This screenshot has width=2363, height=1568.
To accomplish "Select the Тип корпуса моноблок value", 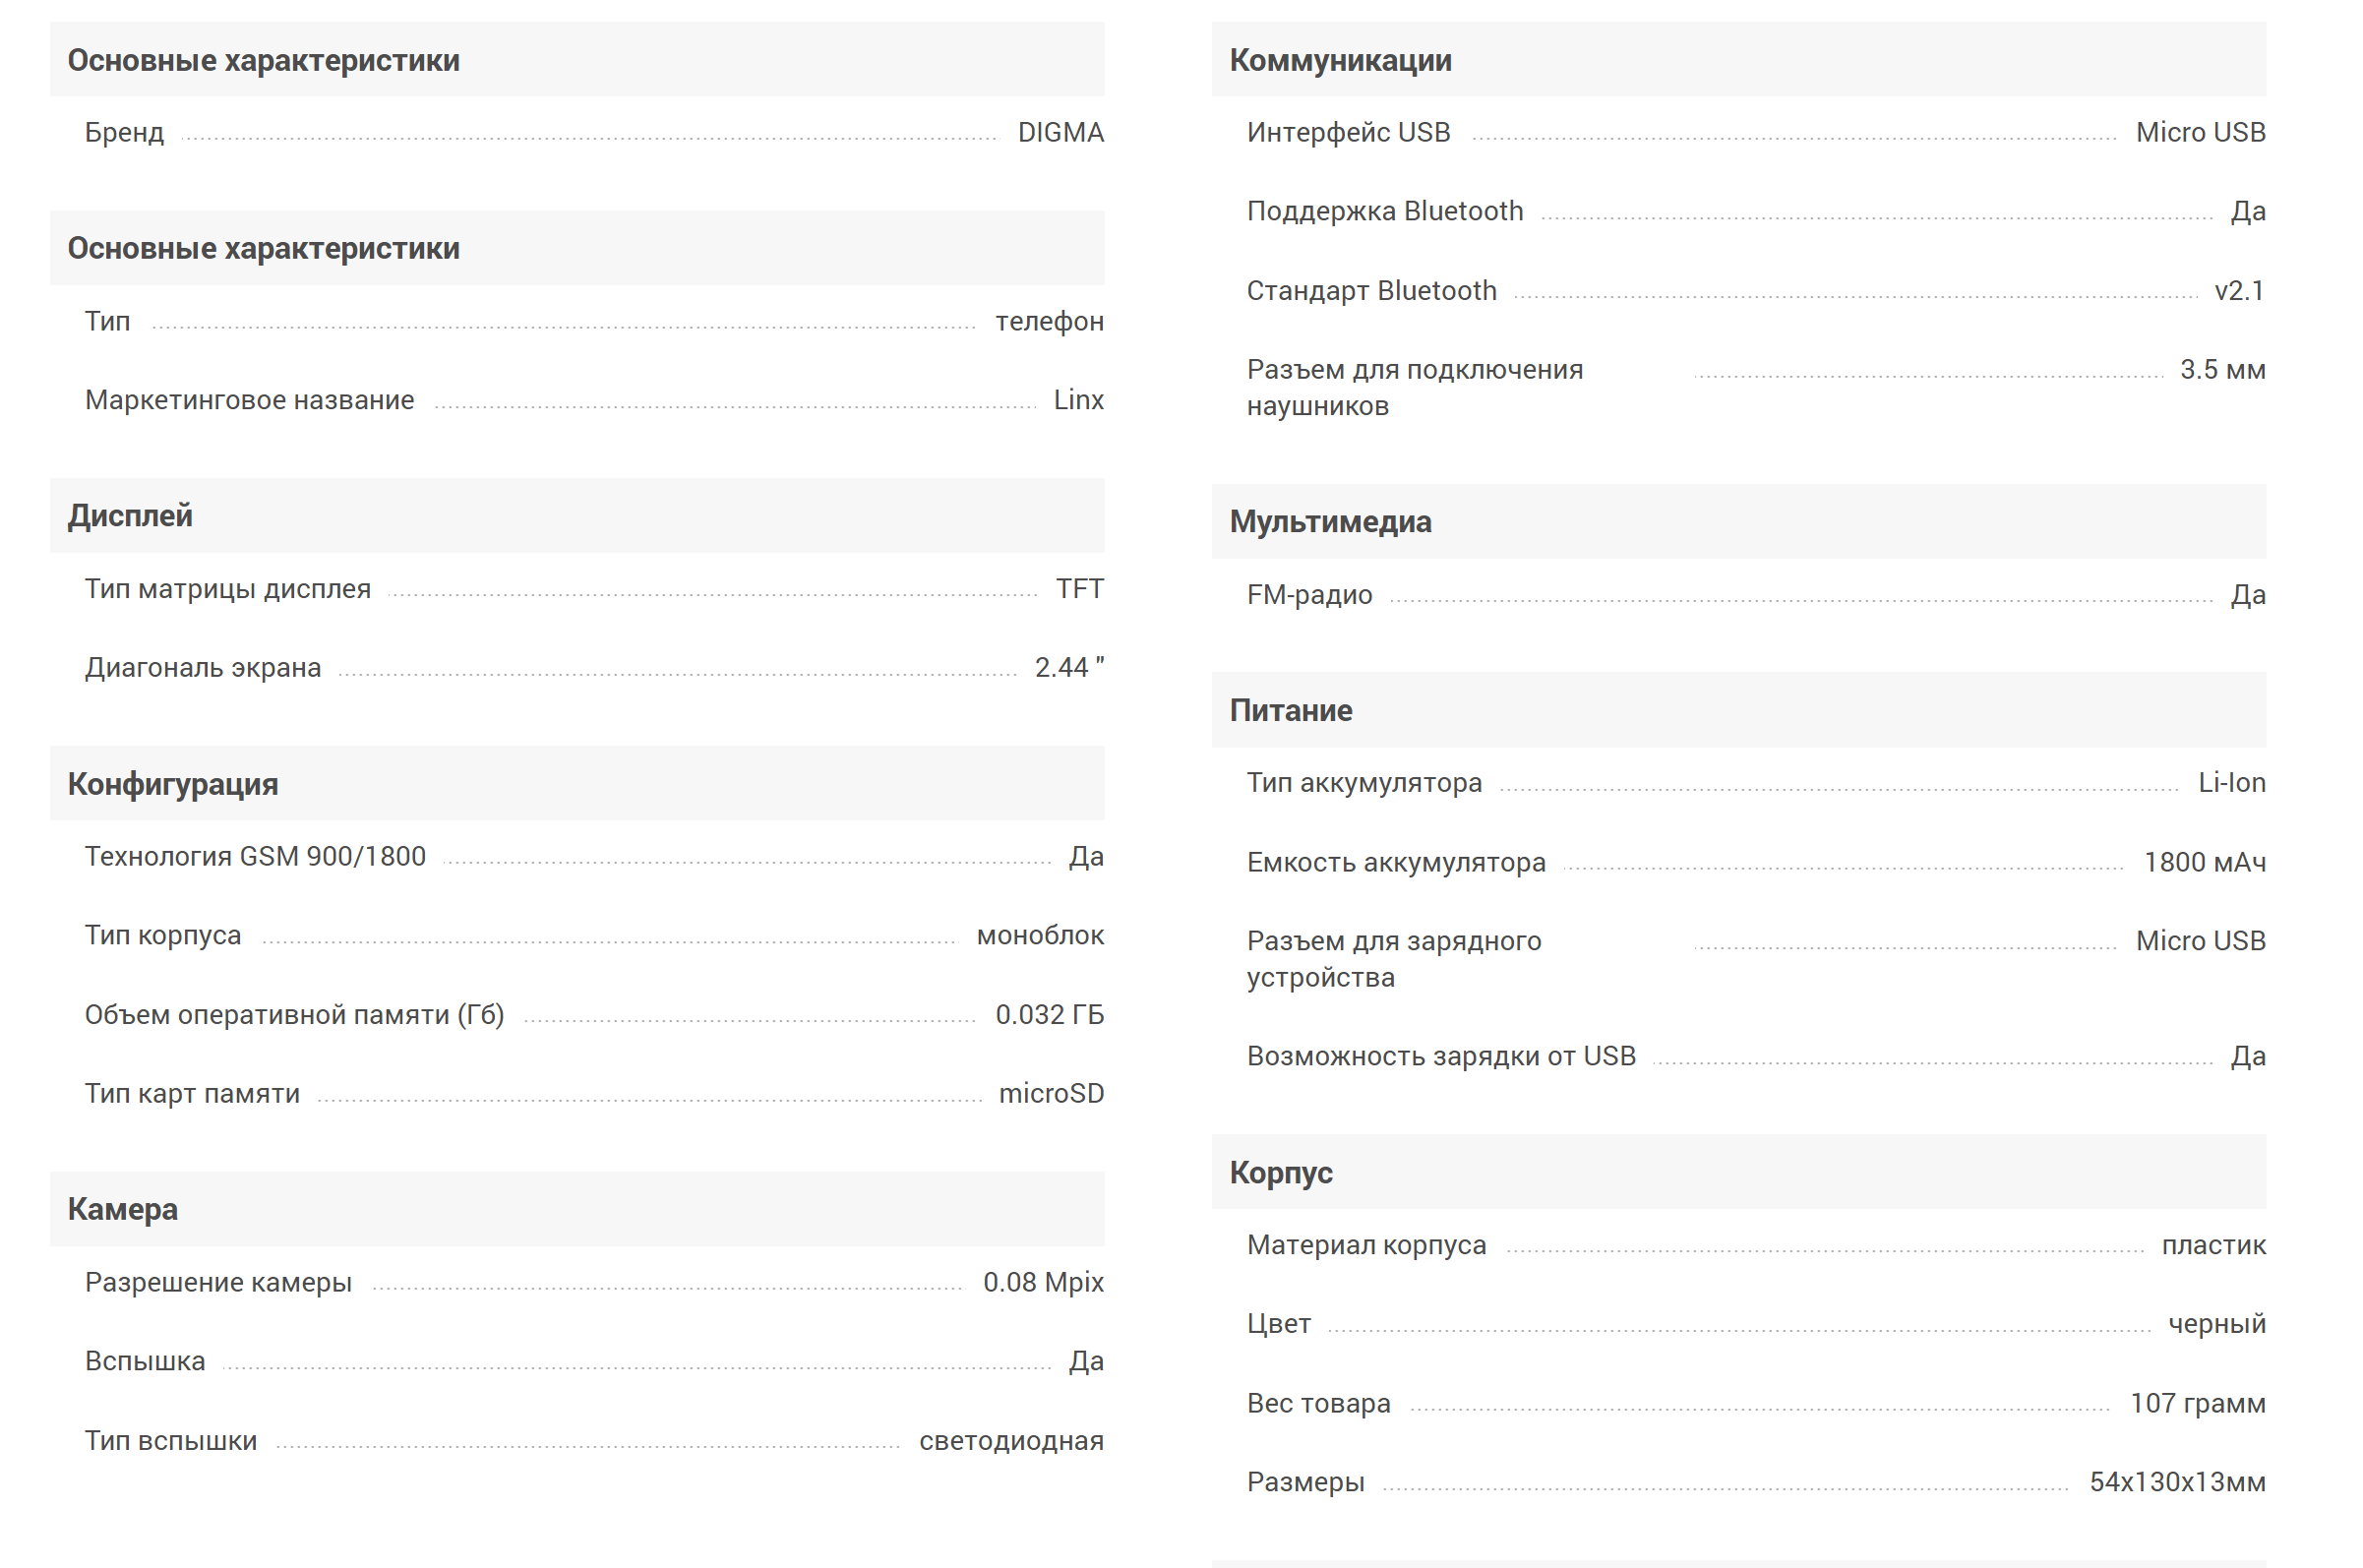I will tap(1040, 935).
